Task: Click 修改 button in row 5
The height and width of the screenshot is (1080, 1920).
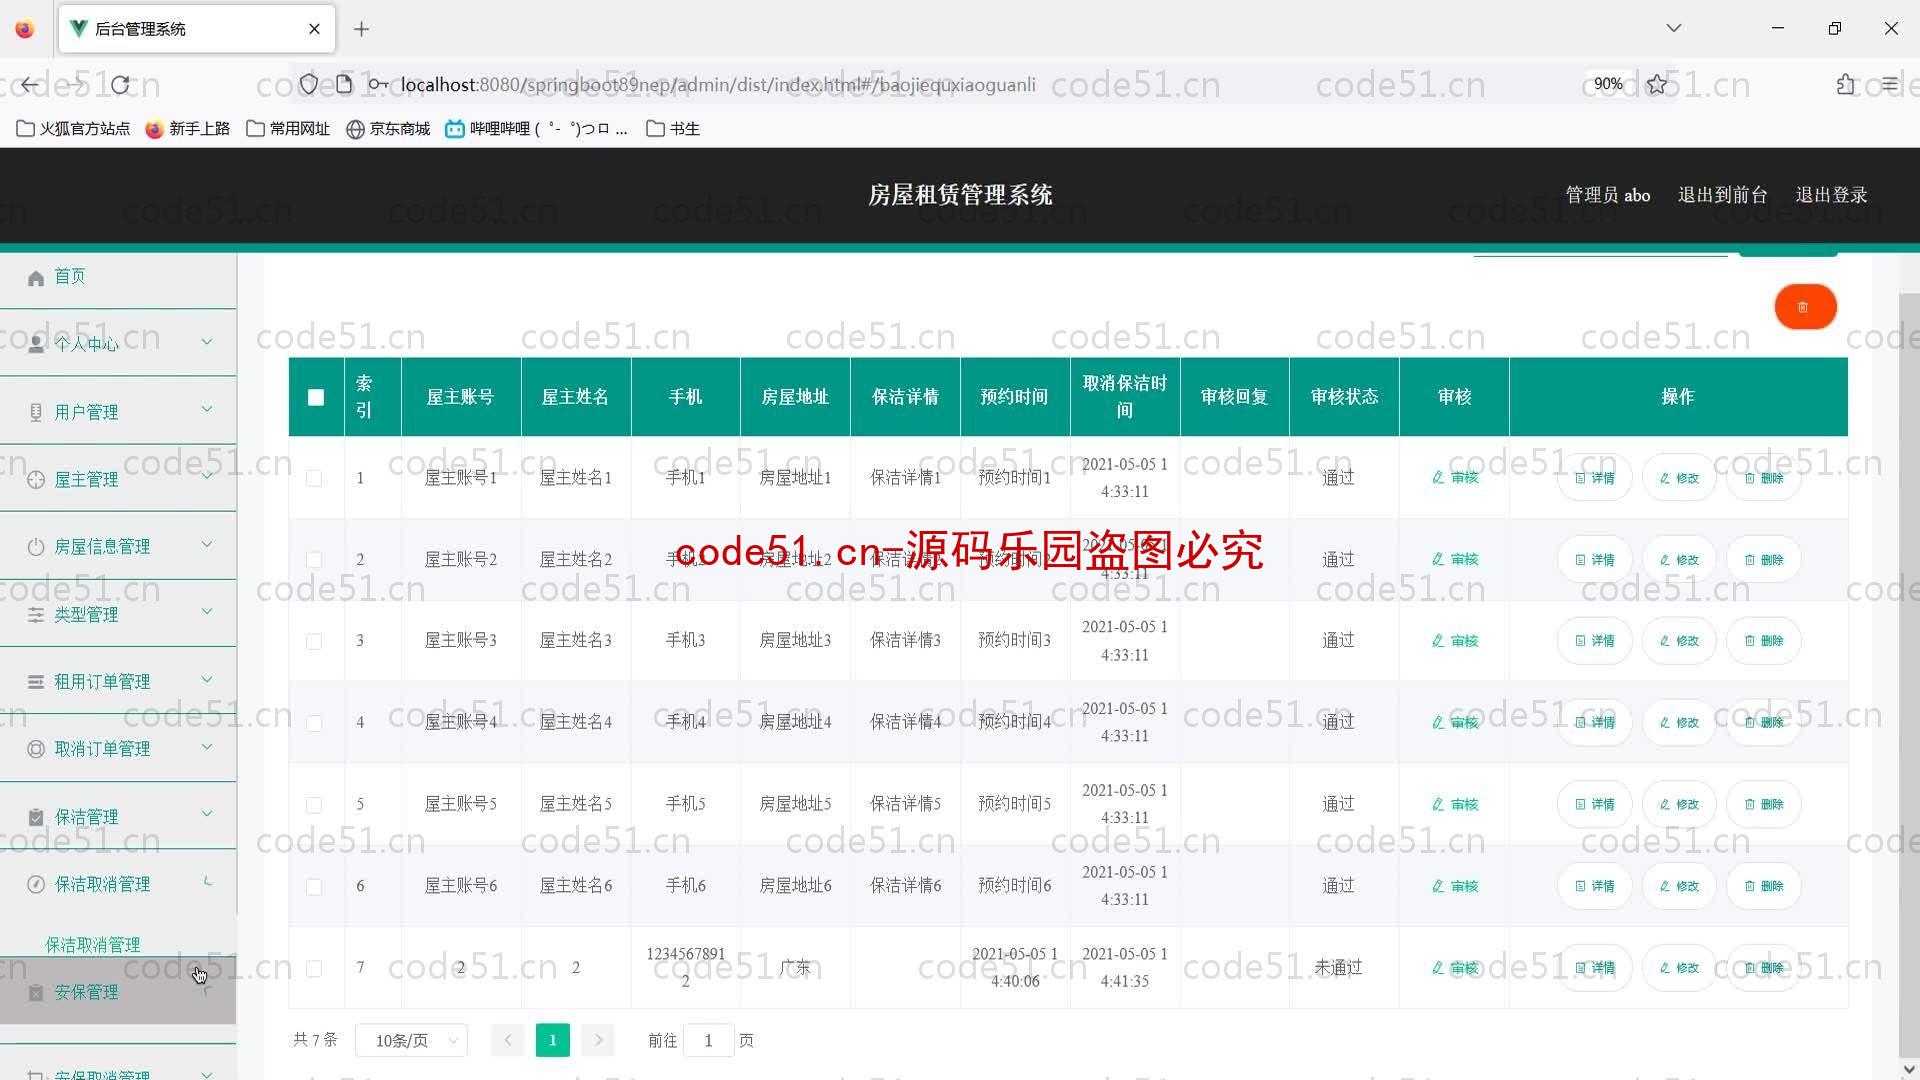Action: (x=1679, y=804)
